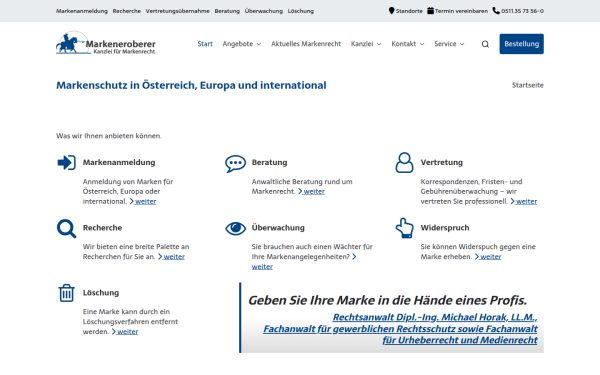Click the Widerspruch pointing hand icon
600x375 pixels.
coord(404,228)
